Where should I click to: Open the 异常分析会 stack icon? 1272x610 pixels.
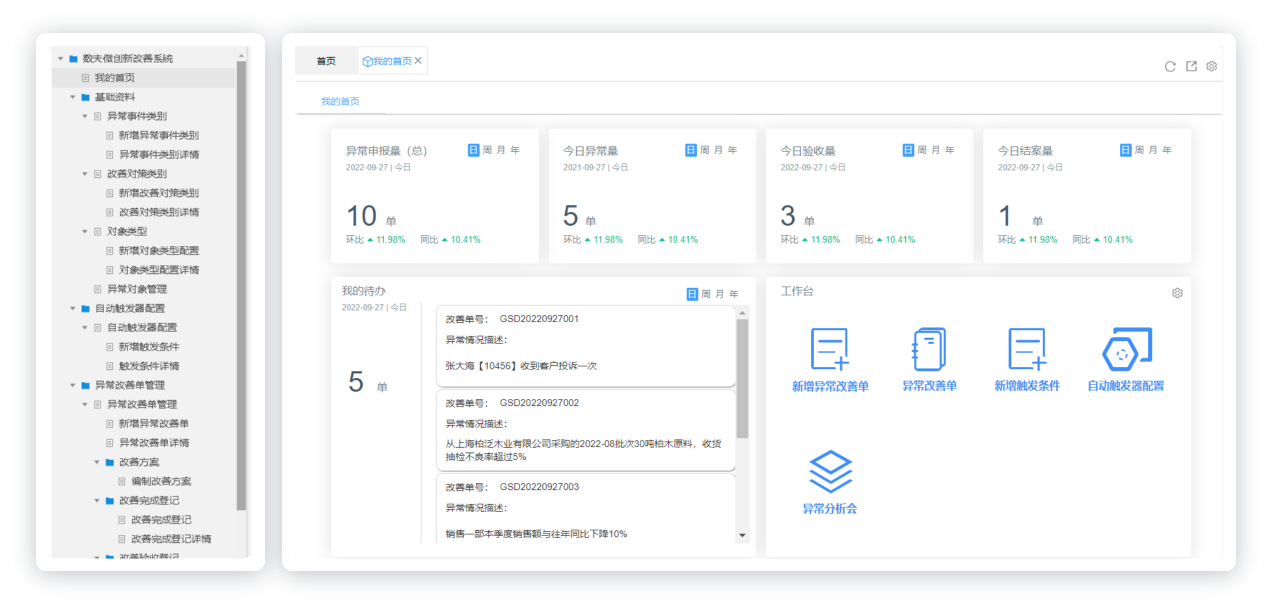pos(830,472)
